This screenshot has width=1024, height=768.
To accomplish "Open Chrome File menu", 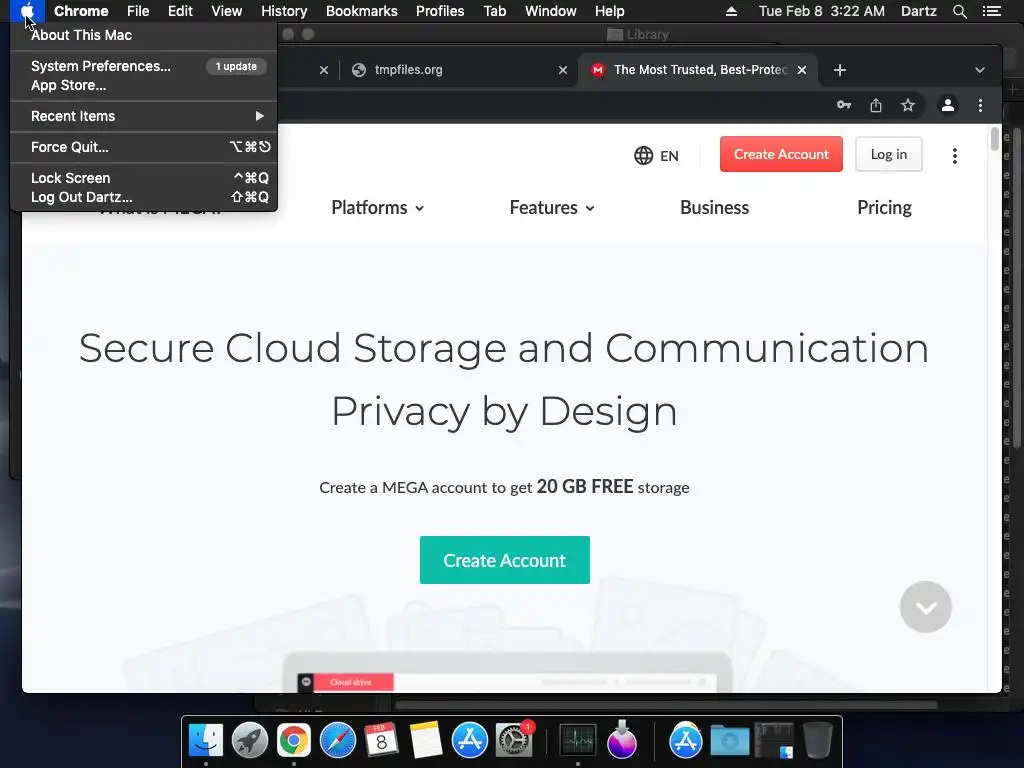I will 138,11.
